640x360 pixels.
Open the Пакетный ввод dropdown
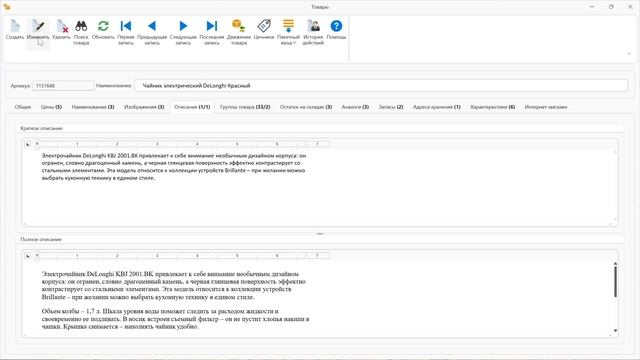click(x=288, y=32)
